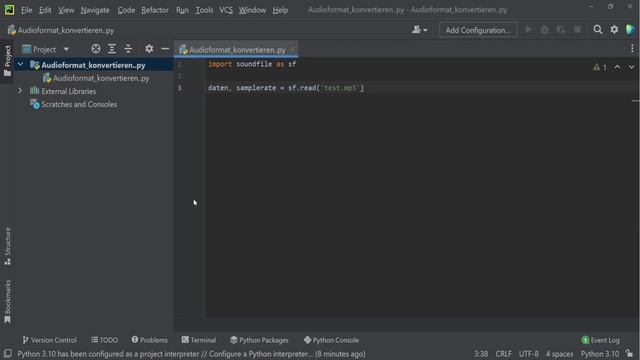Viewport: 640px width, 360px height.
Task: Open the Run menu
Action: tap(182, 10)
